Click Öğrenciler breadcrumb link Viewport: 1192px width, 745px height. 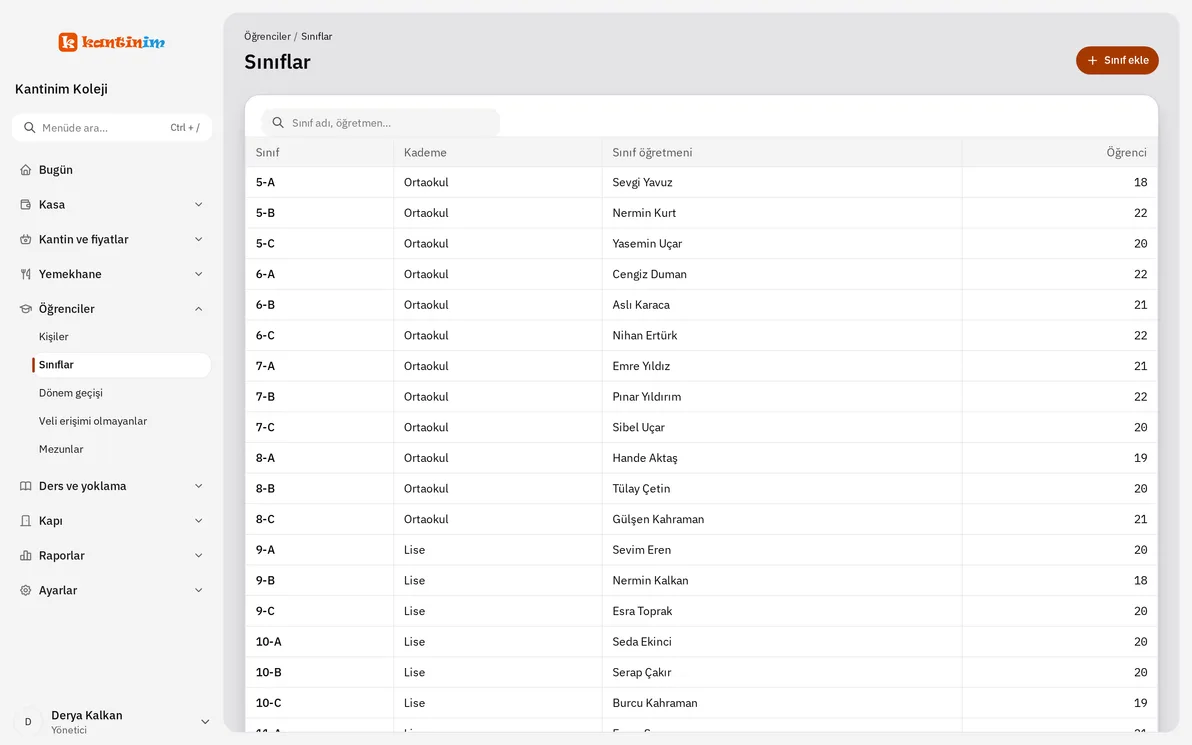coord(267,36)
